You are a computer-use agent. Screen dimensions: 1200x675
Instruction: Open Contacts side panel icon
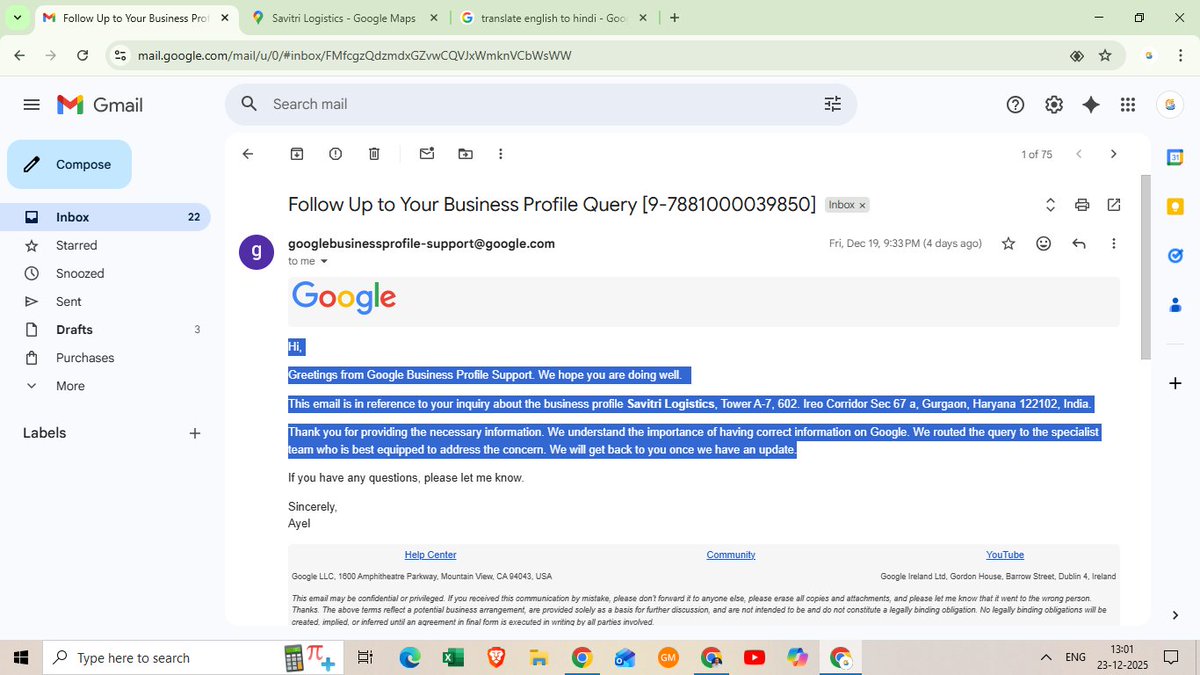click(x=1176, y=305)
